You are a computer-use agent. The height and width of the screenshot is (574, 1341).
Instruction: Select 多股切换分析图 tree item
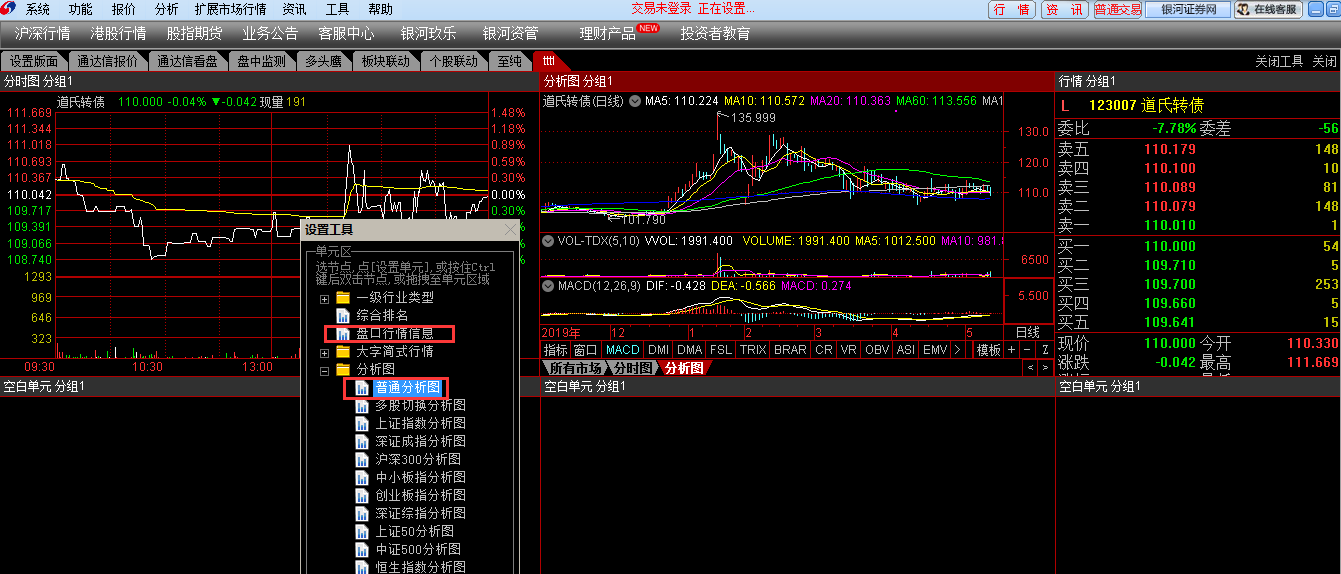[x=420, y=406]
